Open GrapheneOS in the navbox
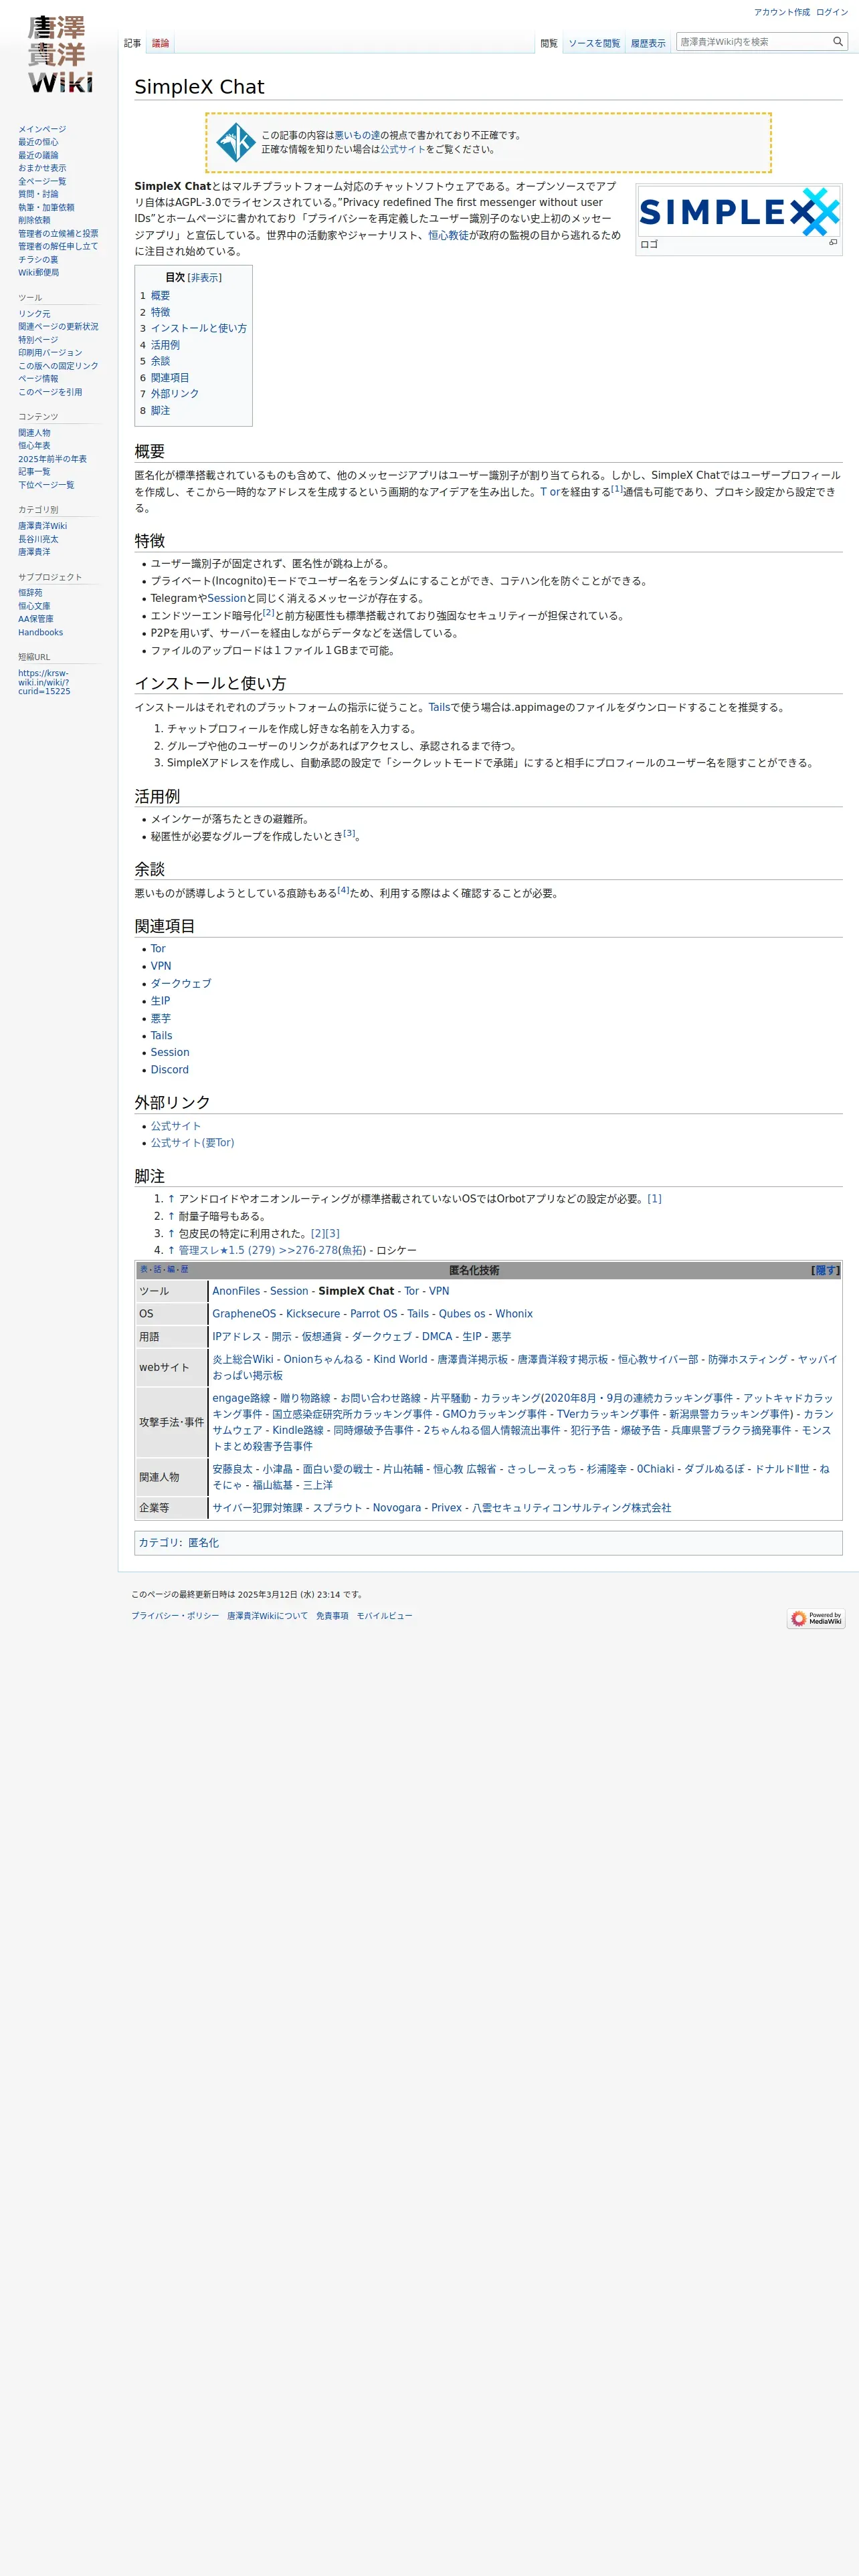The width and height of the screenshot is (859, 2576). point(244,1314)
